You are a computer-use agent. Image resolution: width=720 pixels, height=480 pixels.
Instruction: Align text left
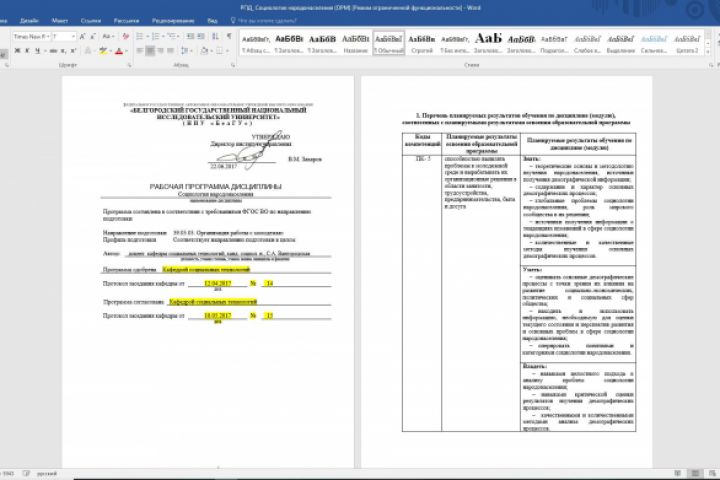coord(140,51)
